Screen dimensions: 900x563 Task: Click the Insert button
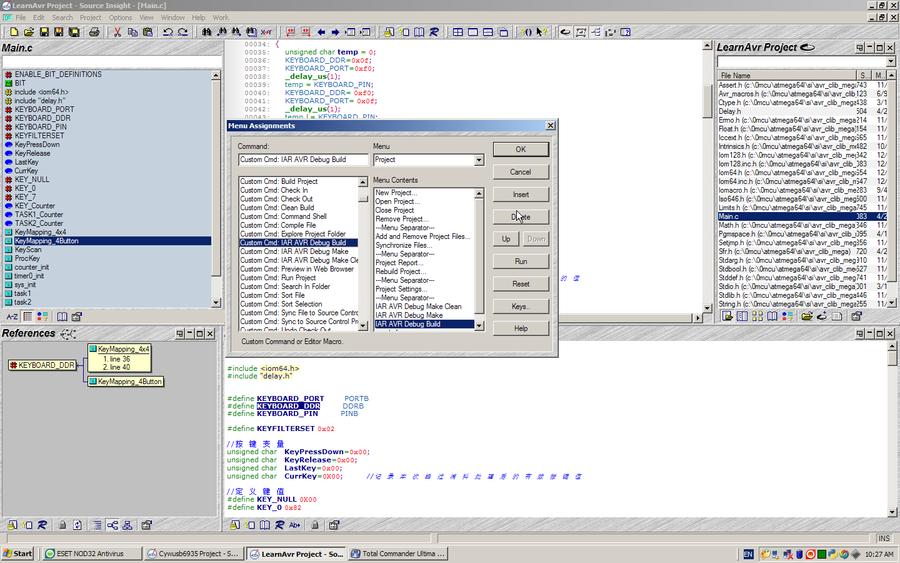[x=520, y=194]
